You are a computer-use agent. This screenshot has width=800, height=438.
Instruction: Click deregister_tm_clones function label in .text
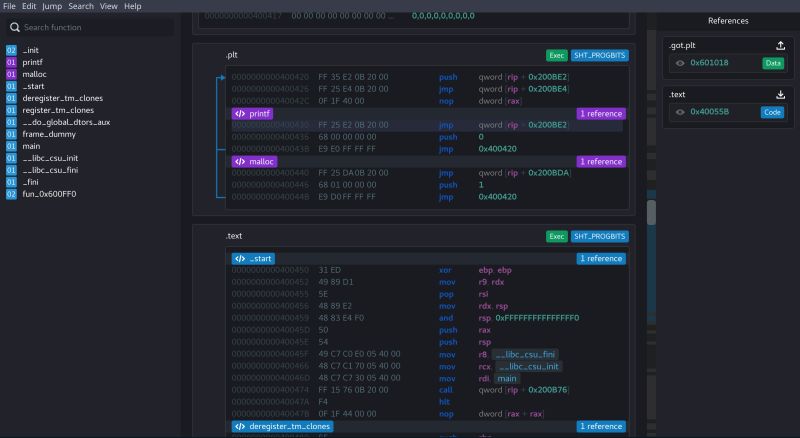282,426
